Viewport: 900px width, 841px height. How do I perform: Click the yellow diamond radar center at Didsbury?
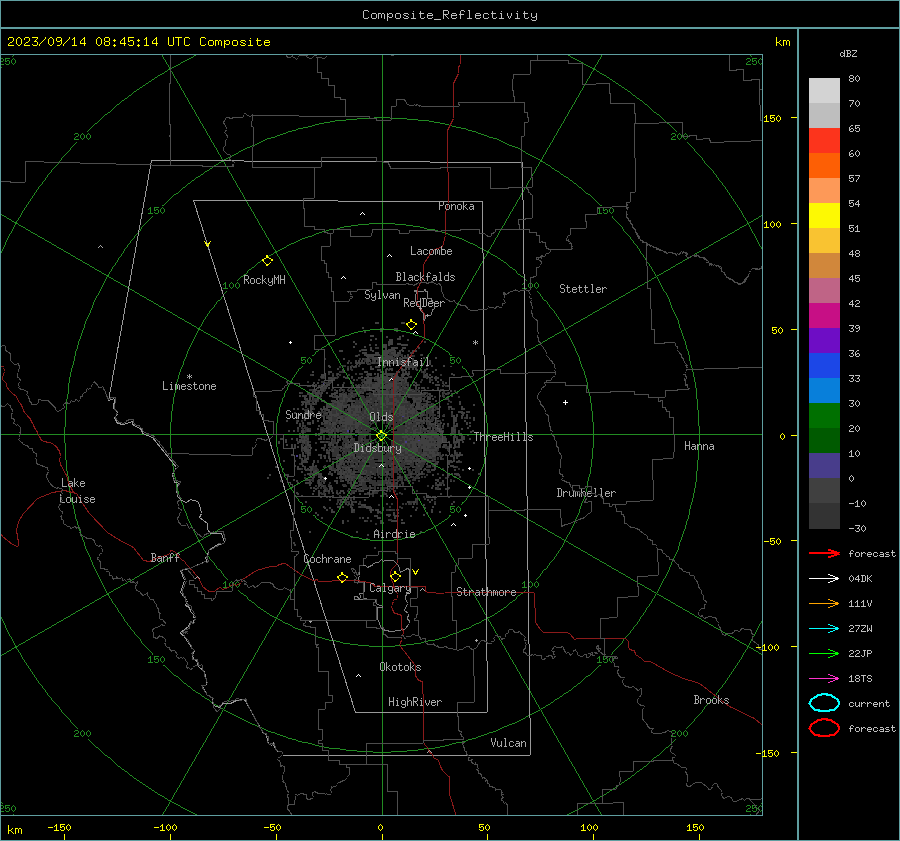click(x=381, y=436)
